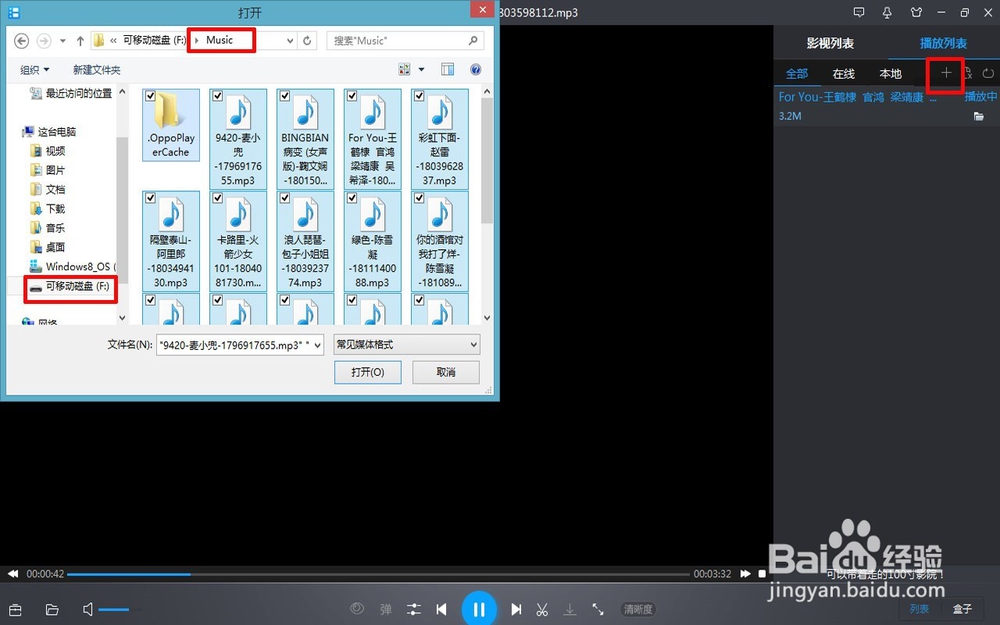
Task: Click the 清晰度 quality button
Action: pos(638,610)
